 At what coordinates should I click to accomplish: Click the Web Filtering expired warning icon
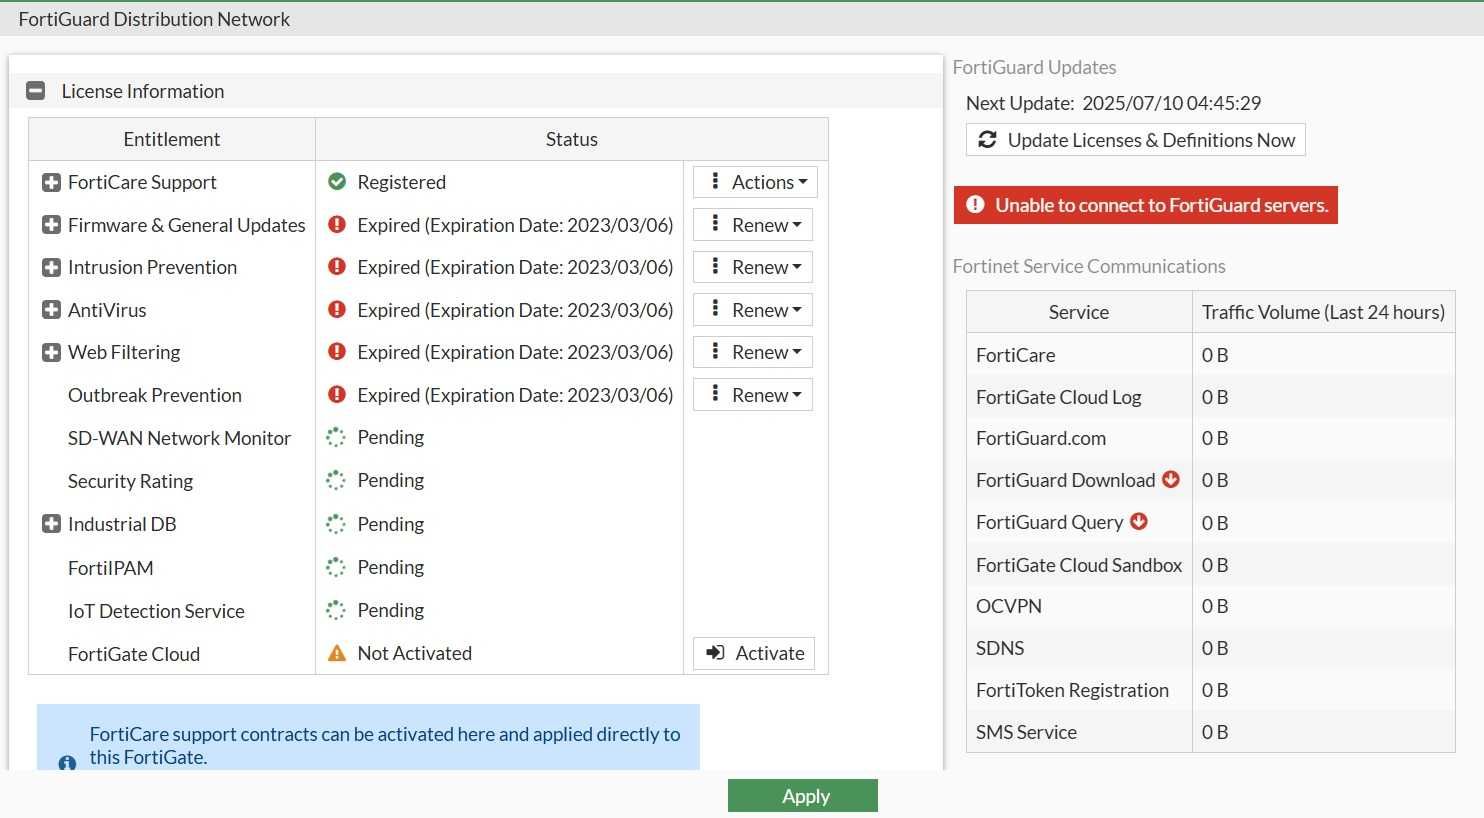coord(337,352)
